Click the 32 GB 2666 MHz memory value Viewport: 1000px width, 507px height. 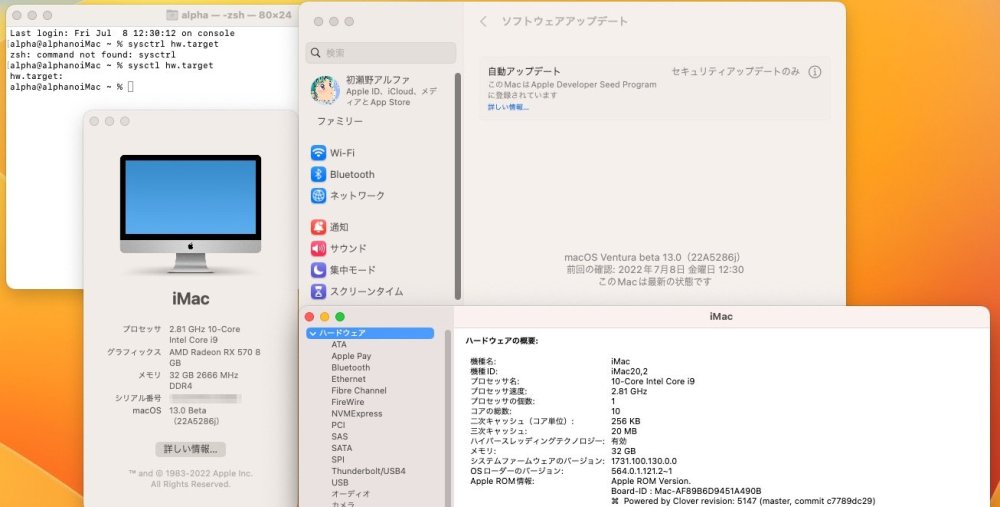pyautogui.click(x=203, y=381)
